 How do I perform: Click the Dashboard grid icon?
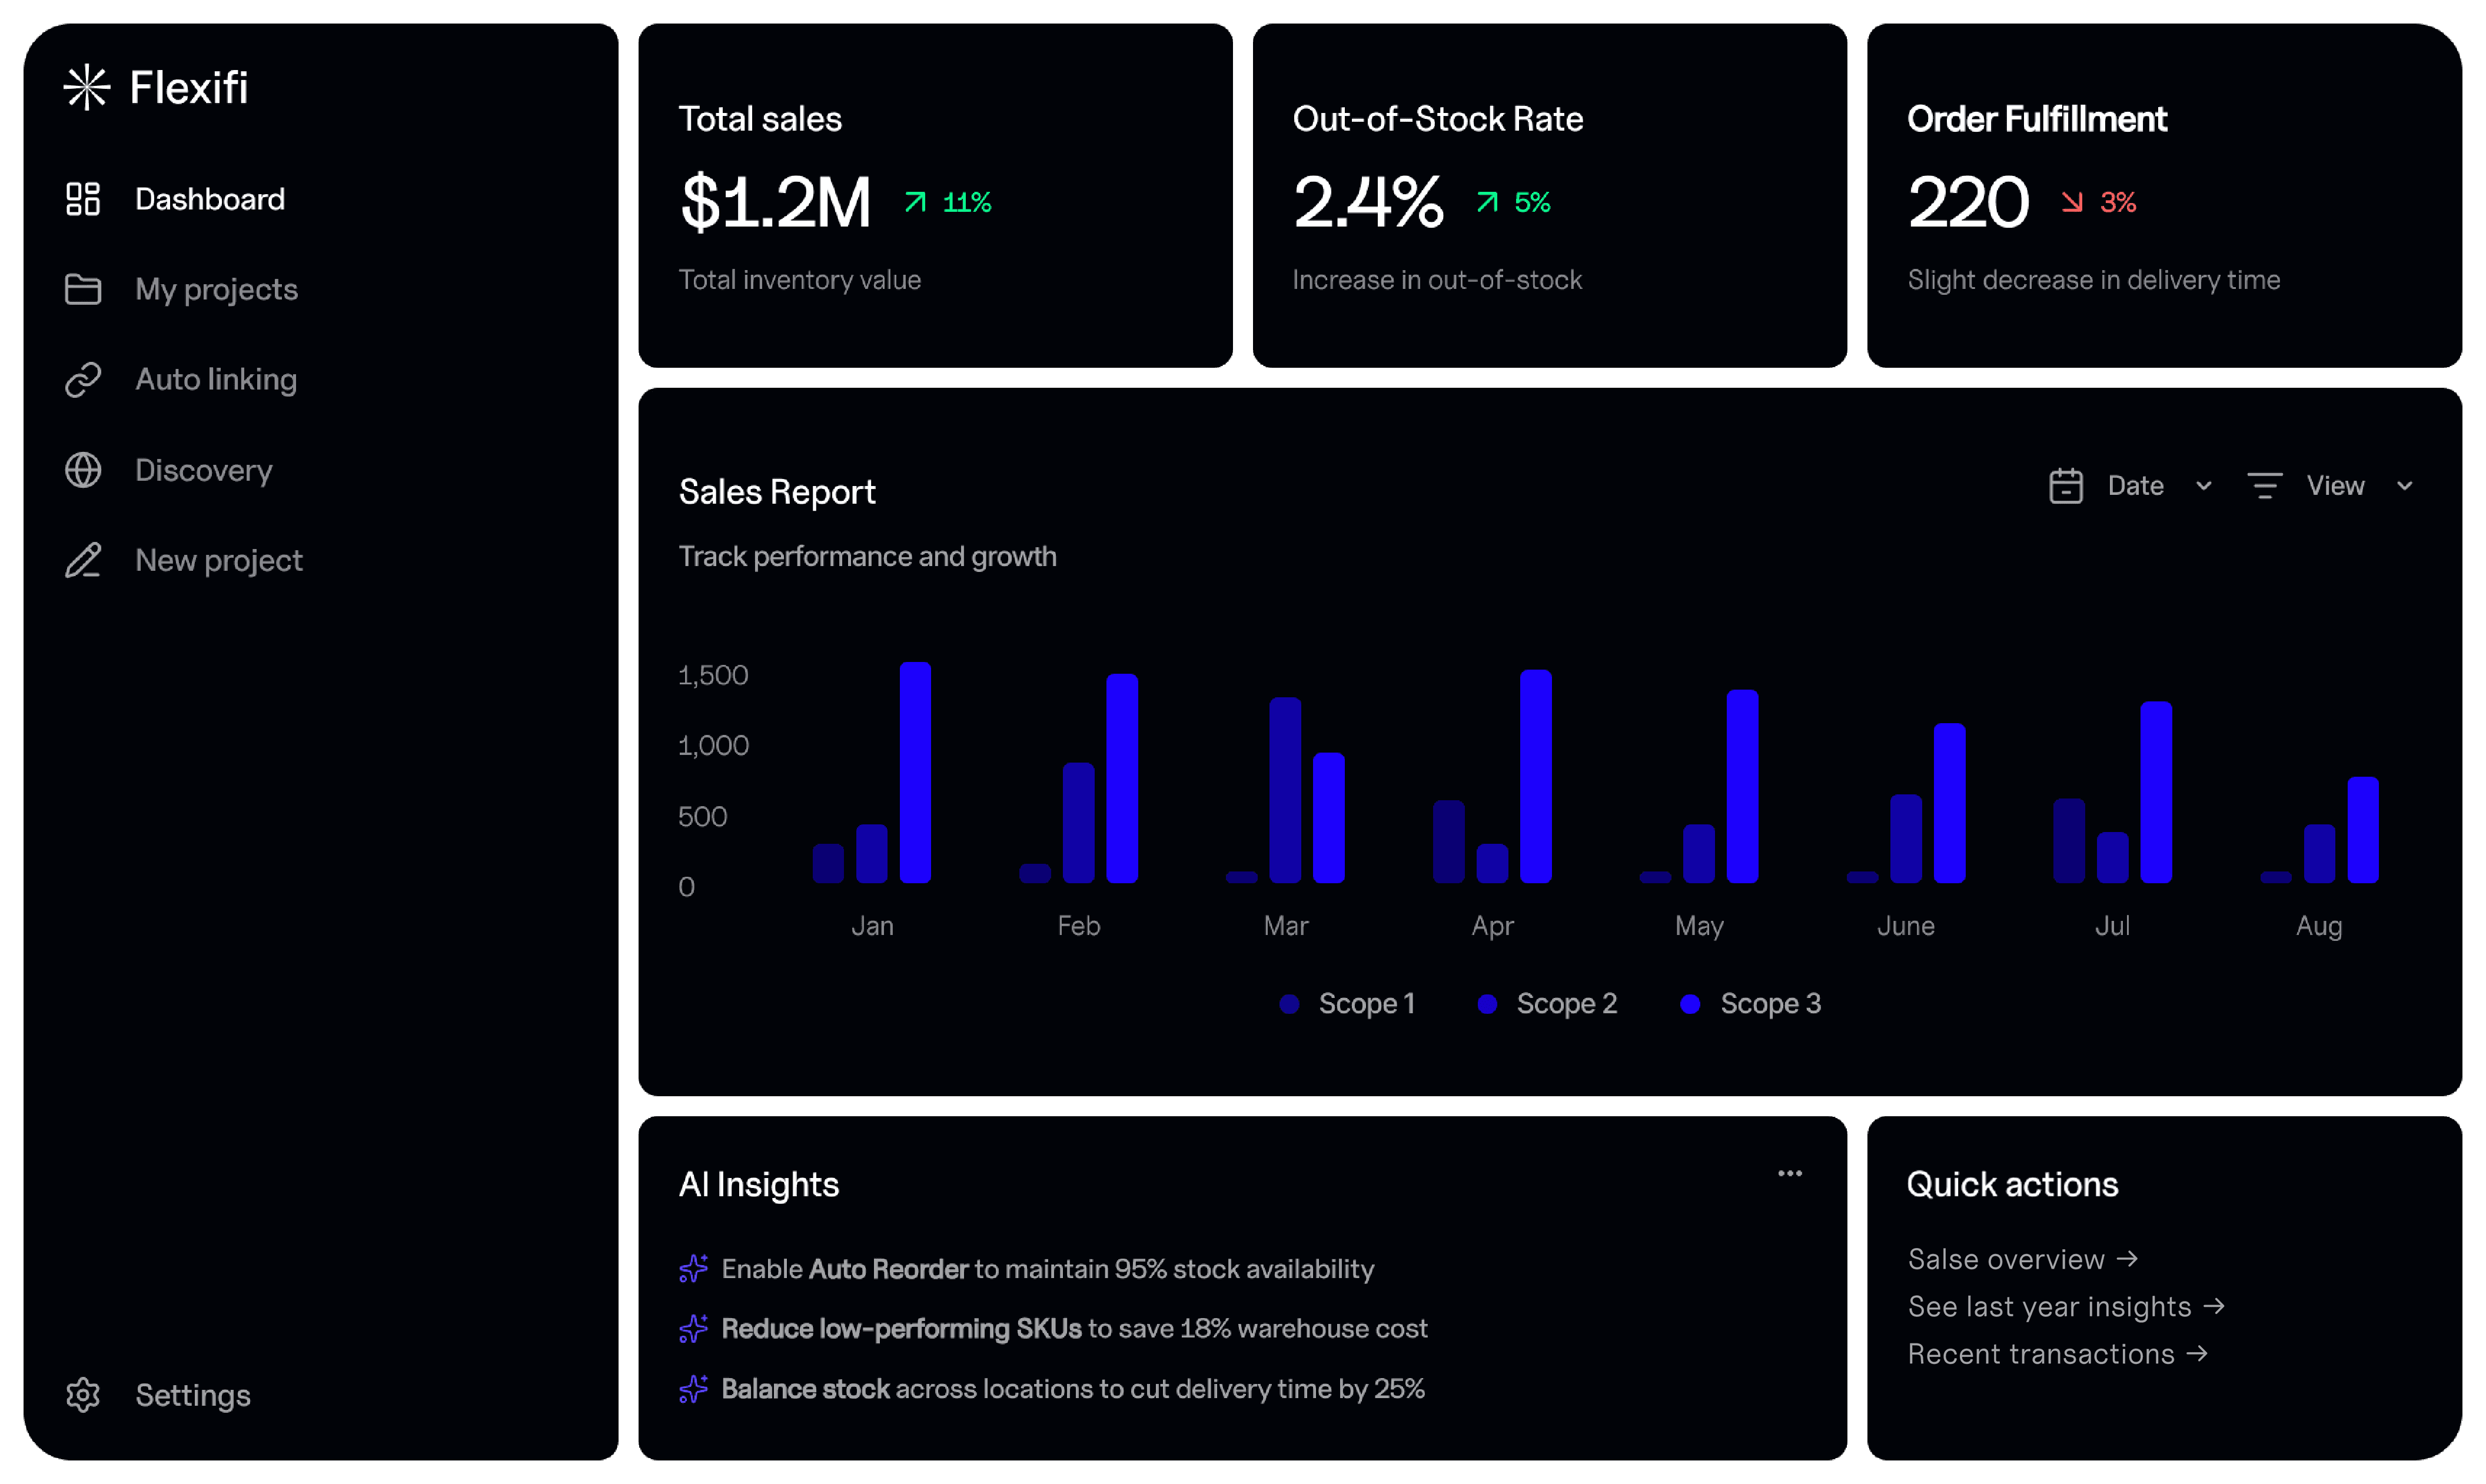tap(83, 199)
